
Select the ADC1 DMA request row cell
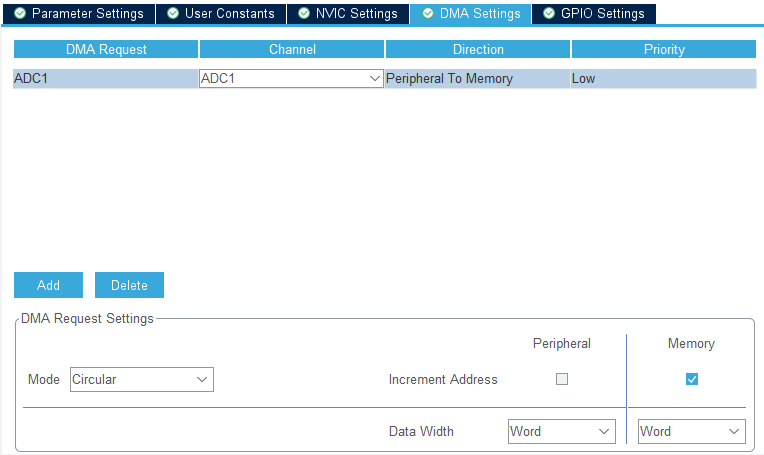pyautogui.click(x=106, y=78)
